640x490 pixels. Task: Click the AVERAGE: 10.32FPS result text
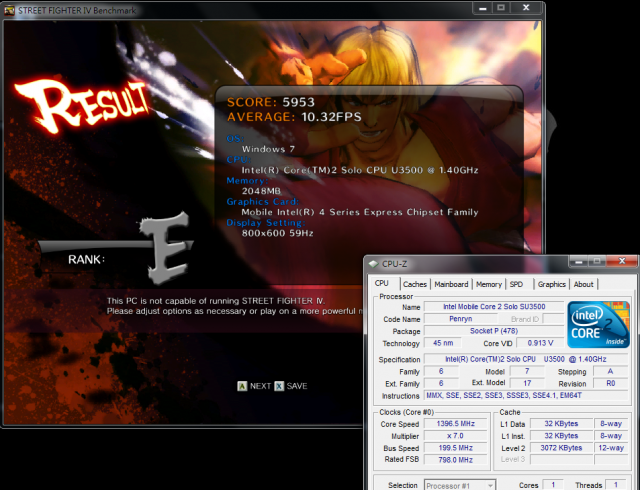[294, 117]
